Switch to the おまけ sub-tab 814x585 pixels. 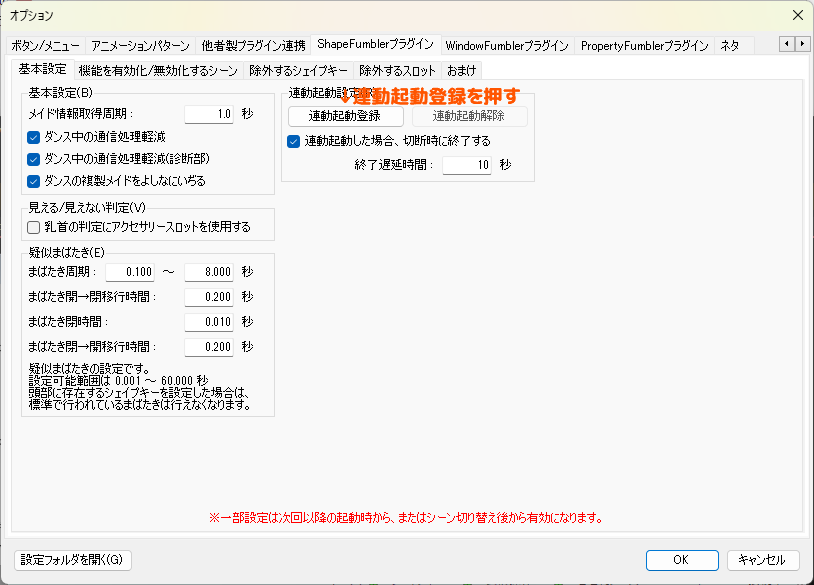(462, 70)
